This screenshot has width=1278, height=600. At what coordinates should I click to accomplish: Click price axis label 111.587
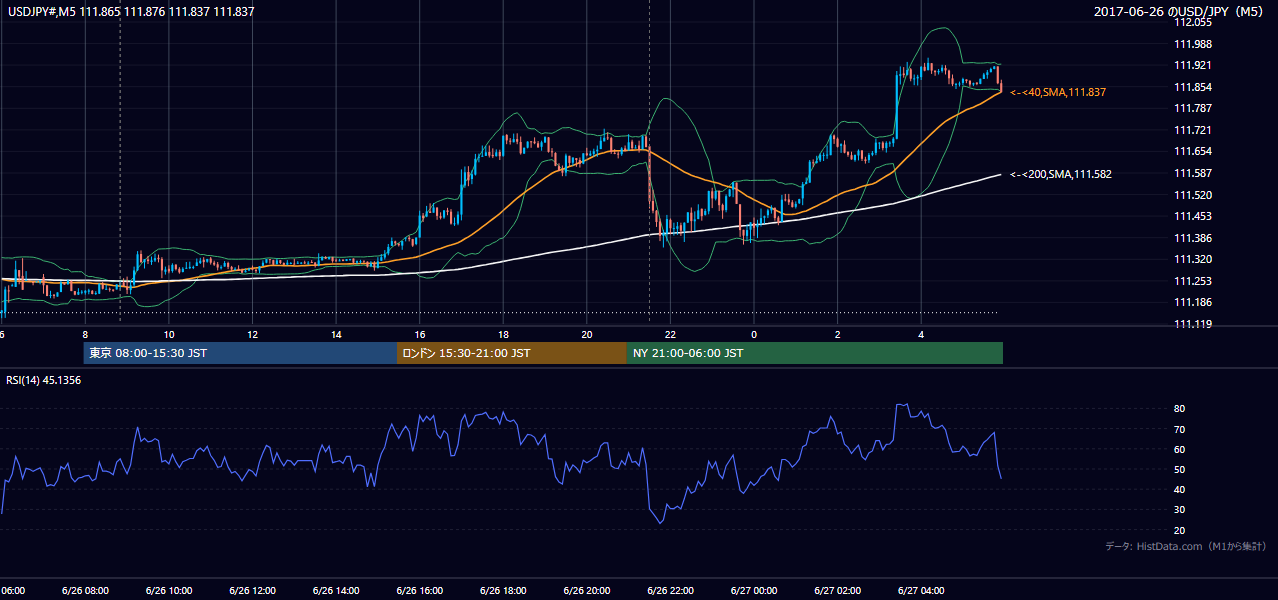tap(1192, 173)
